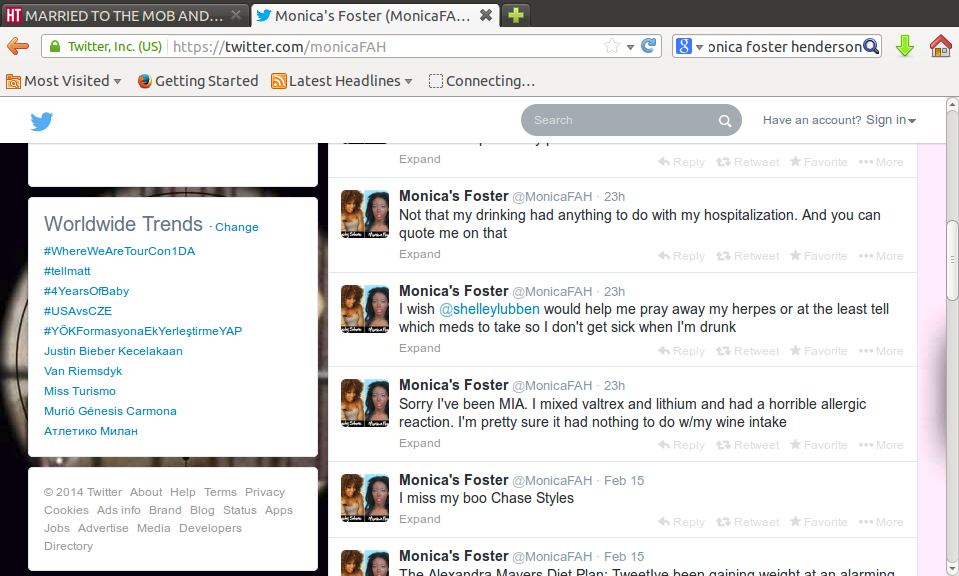Open the Justin Bieber Kecelakaan trend
Viewport: 959px width, 576px height.
113,351
